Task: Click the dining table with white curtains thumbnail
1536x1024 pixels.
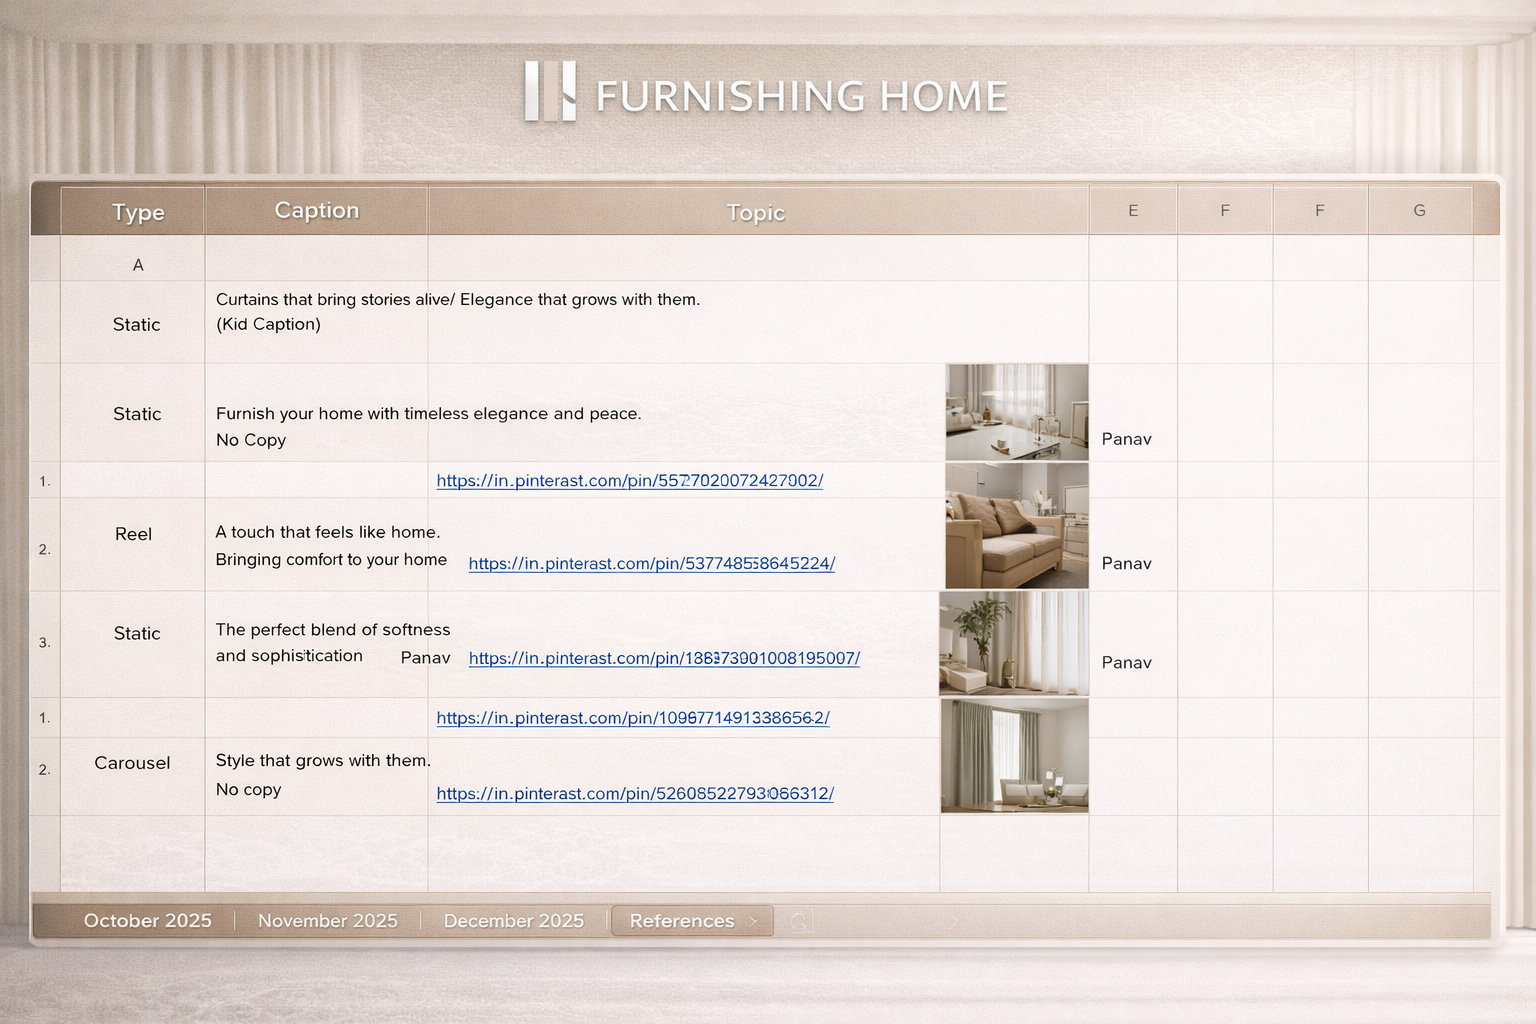Action: [x=1017, y=412]
